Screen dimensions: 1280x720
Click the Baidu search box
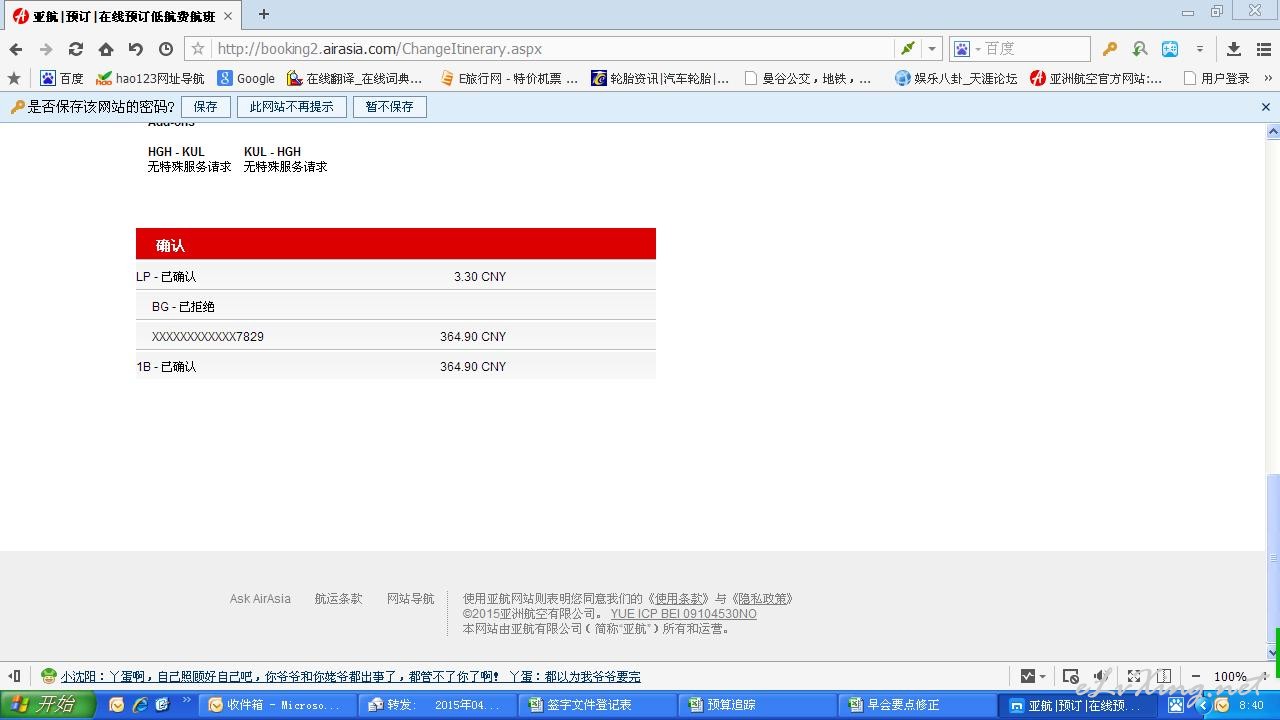[1035, 49]
